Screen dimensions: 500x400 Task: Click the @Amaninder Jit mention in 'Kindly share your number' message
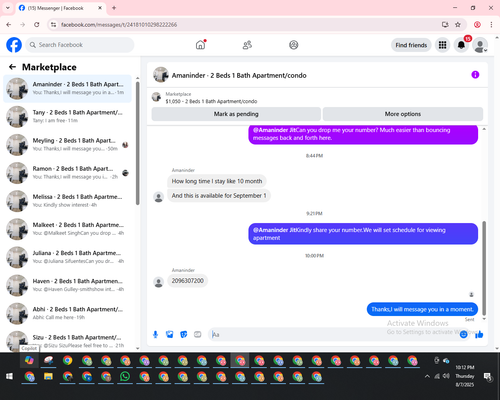pos(274,230)
